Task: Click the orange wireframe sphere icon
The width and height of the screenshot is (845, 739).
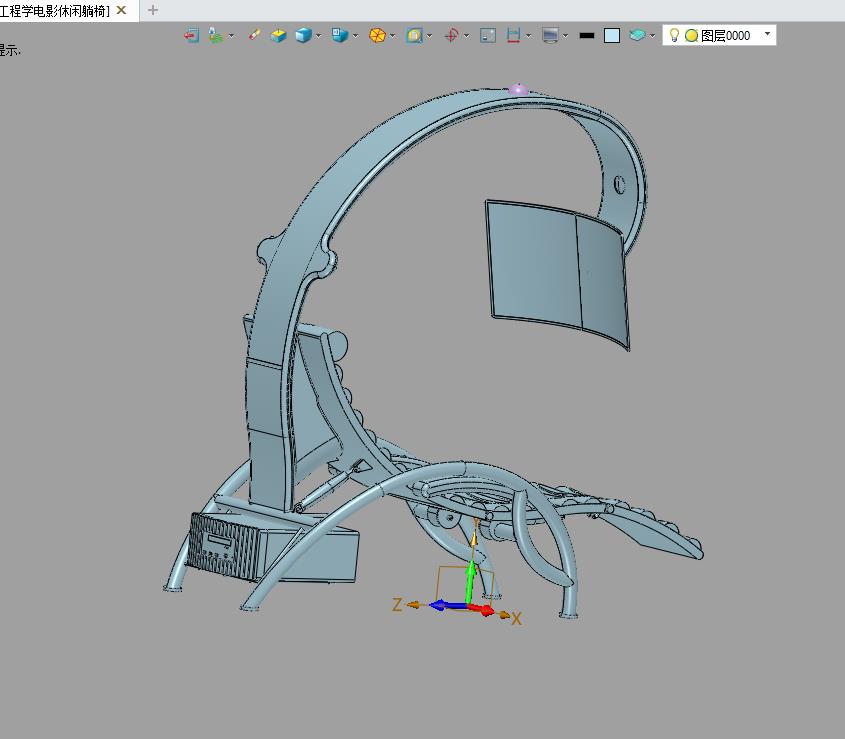Action: tap(377, 35)
